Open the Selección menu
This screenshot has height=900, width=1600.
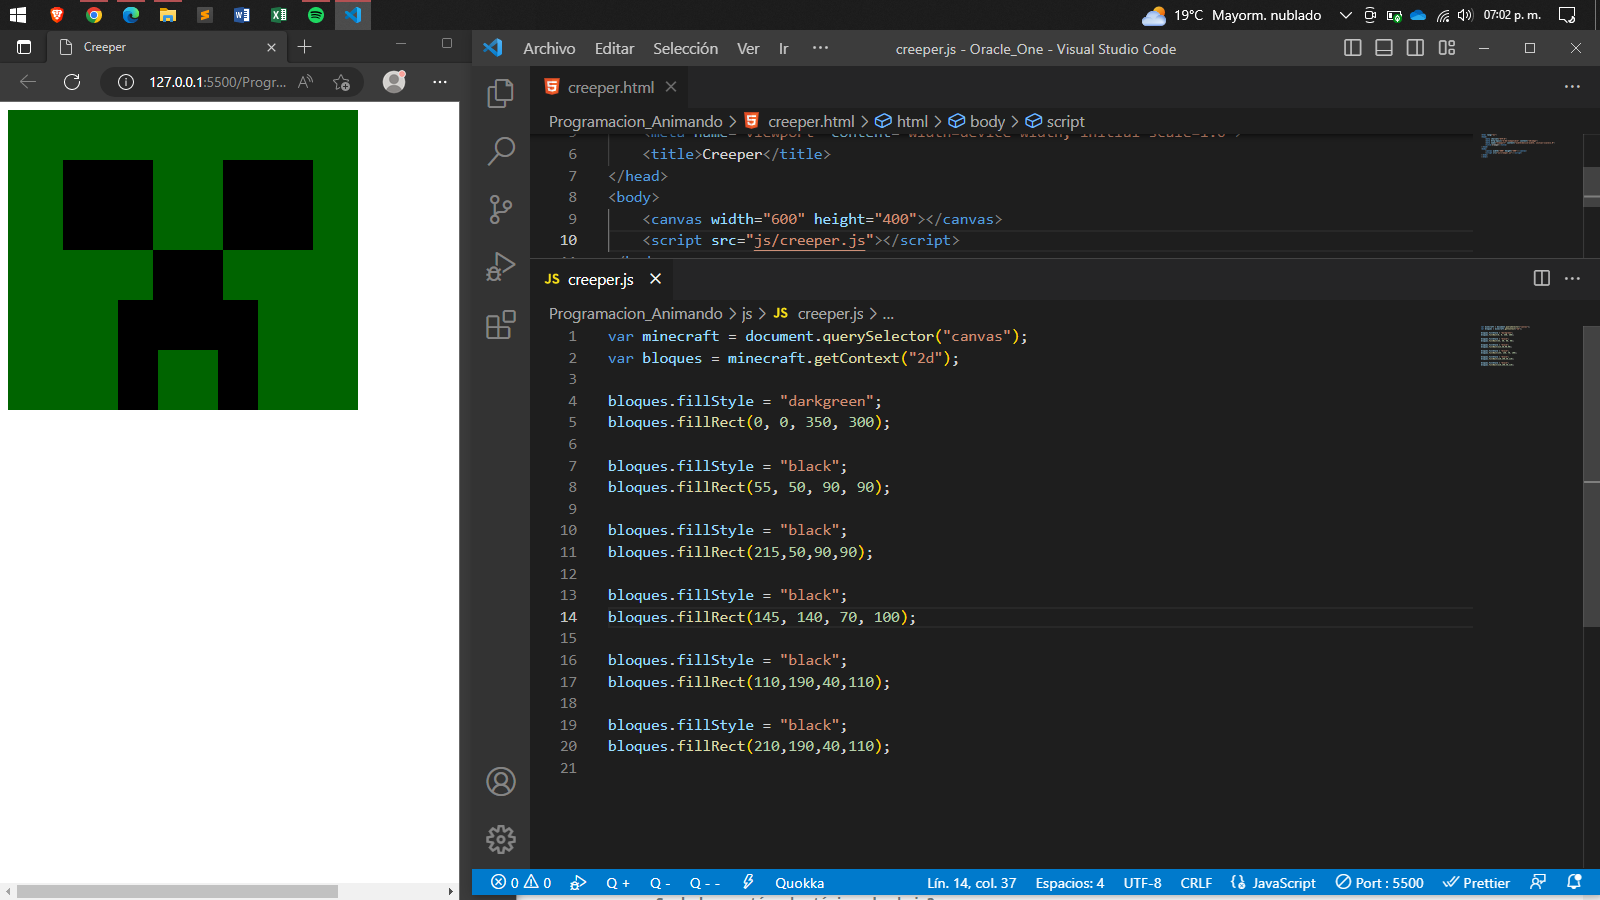(x=685, y=48)
